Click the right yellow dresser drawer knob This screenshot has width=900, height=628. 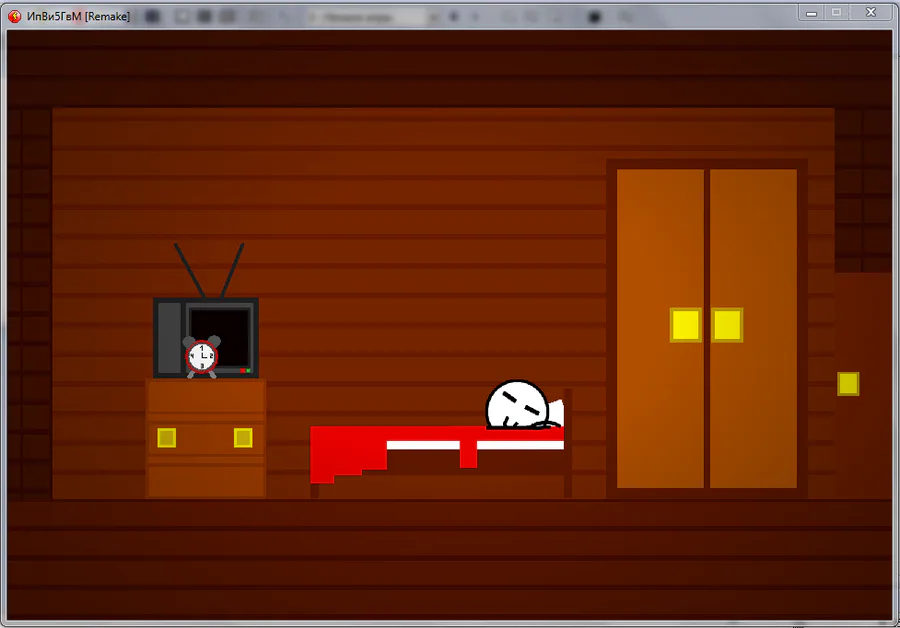click(x=243, y=438)
